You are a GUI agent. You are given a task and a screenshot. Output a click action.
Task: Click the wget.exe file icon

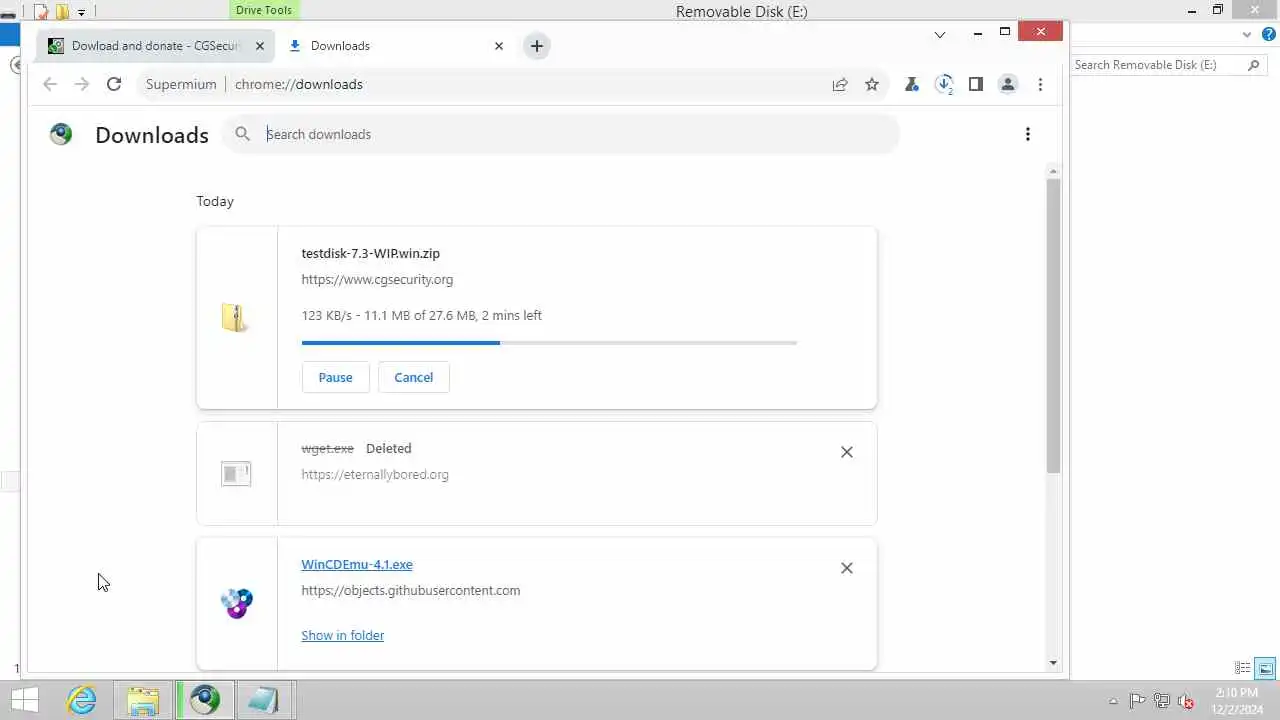236,473
